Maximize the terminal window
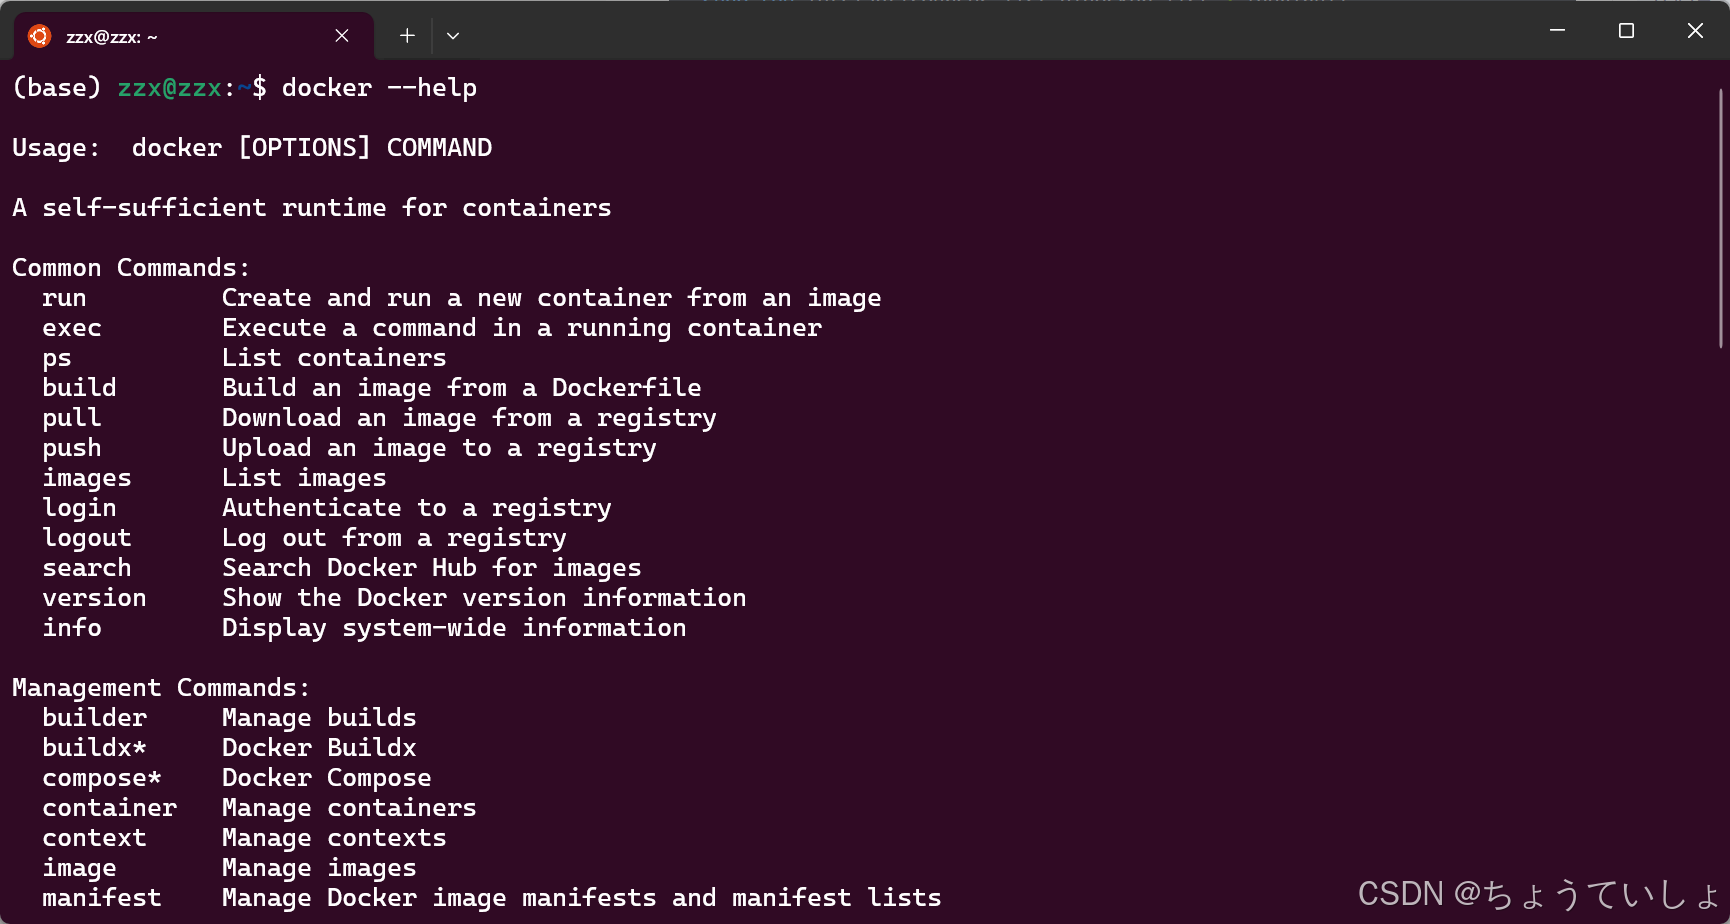 point(1626,31)
